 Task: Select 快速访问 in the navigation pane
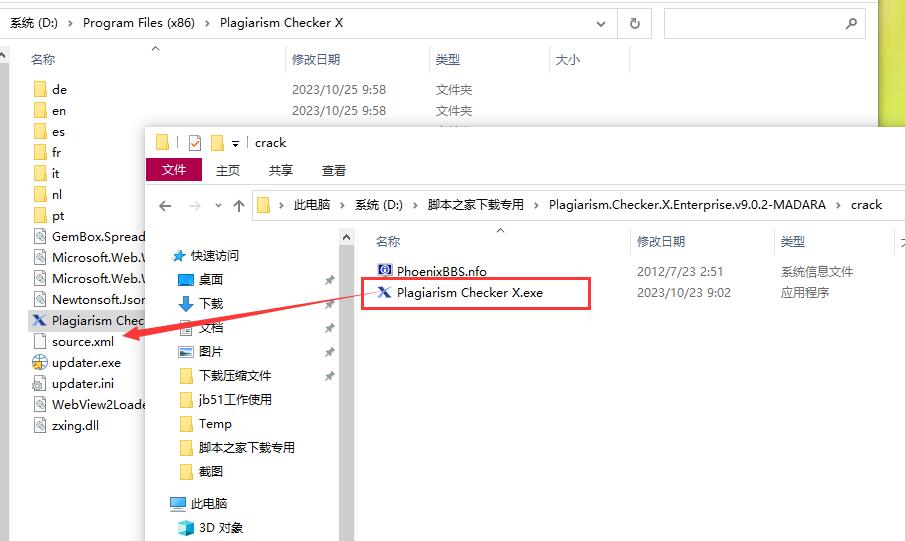click(x=215, y=256)
